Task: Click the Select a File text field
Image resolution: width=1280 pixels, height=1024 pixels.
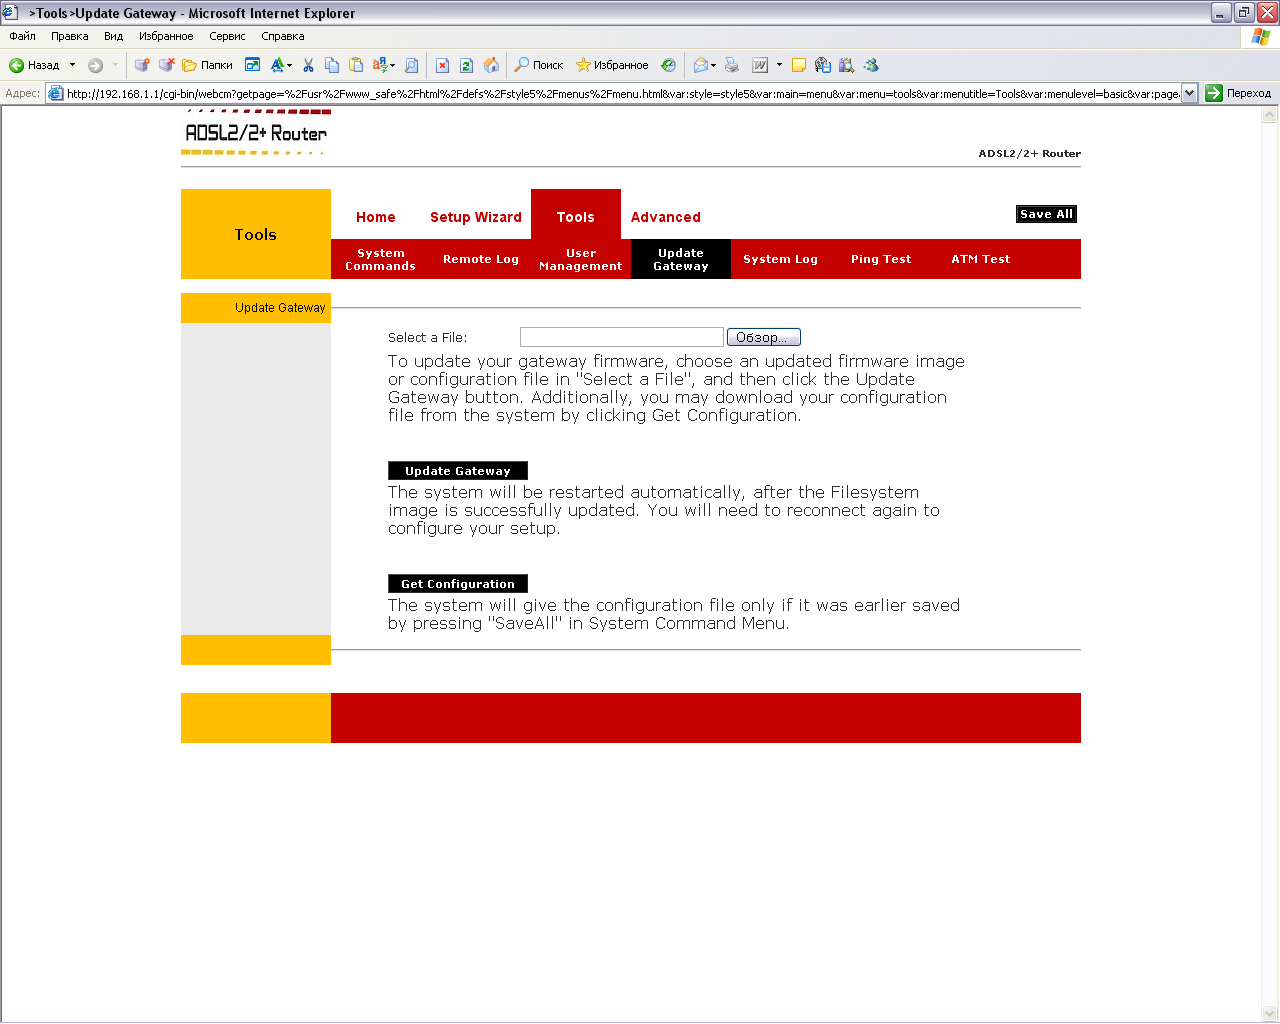Action: pyautogui.click(x=621, y=337)
